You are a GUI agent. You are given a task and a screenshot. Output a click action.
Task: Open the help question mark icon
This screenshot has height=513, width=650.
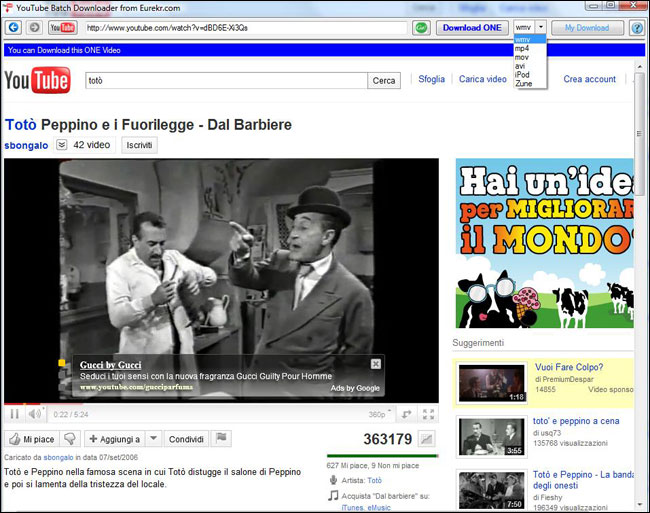point(636,27)
